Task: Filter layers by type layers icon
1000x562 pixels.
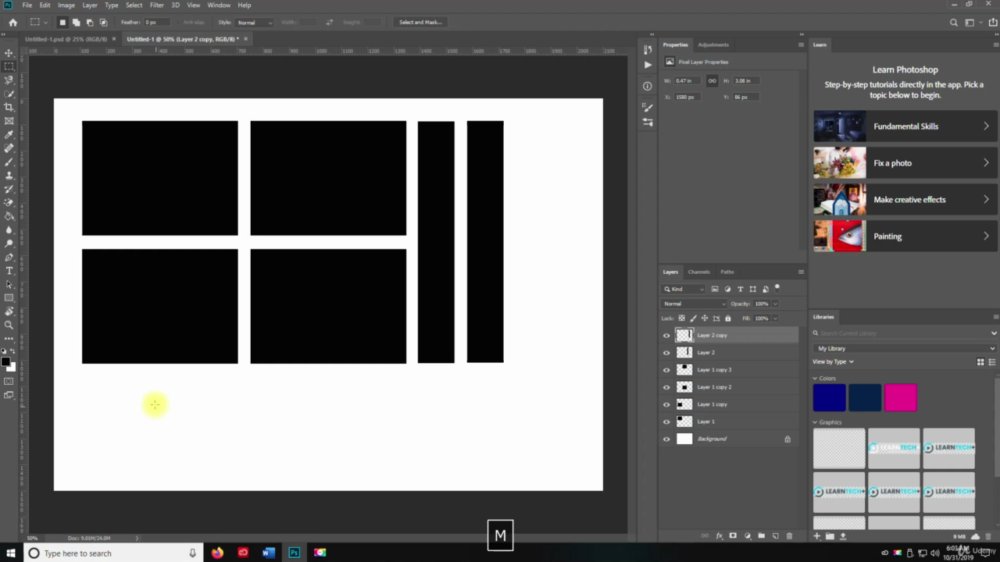Action: pyautogui.click(x=740, y=289)
